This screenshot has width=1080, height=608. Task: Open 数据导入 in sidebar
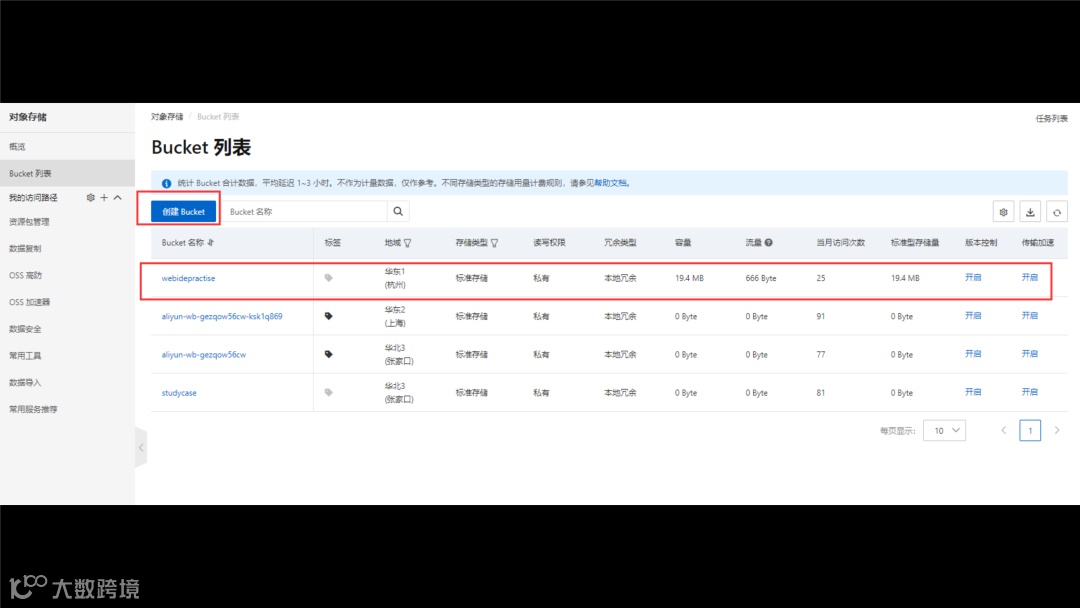(x=25, y=383)
